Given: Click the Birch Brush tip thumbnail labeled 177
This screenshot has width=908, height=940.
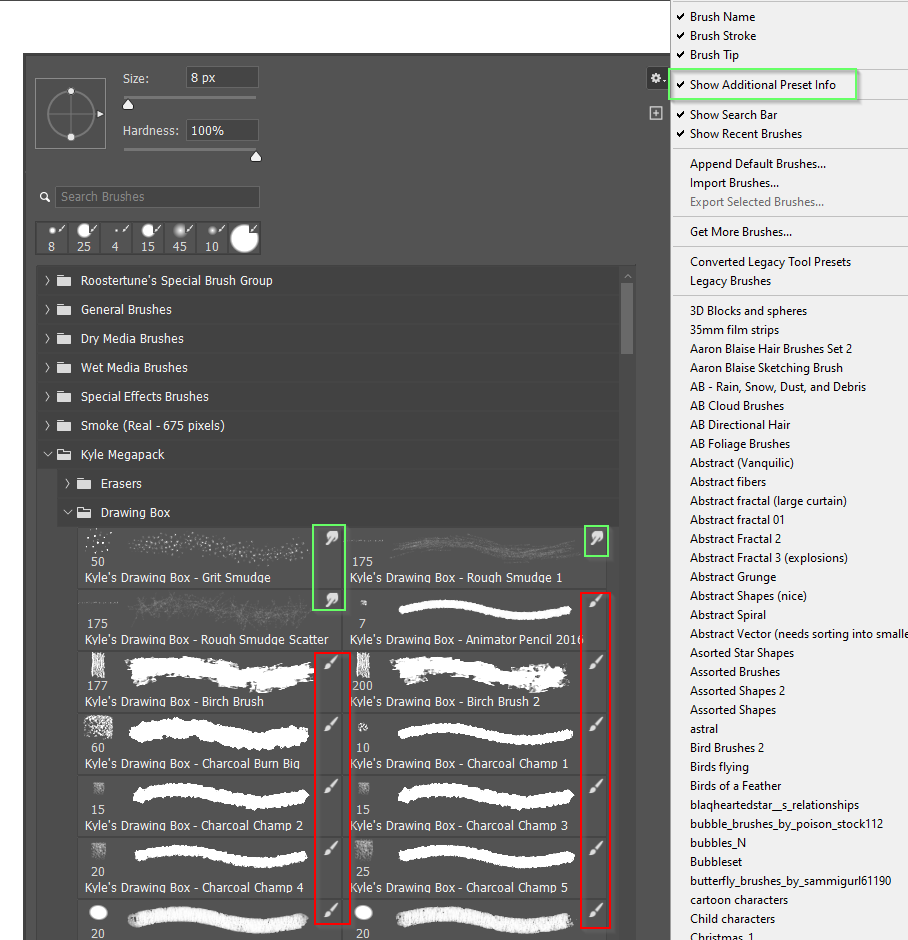Looking at the screenshot, I should (x=98, y=665).
